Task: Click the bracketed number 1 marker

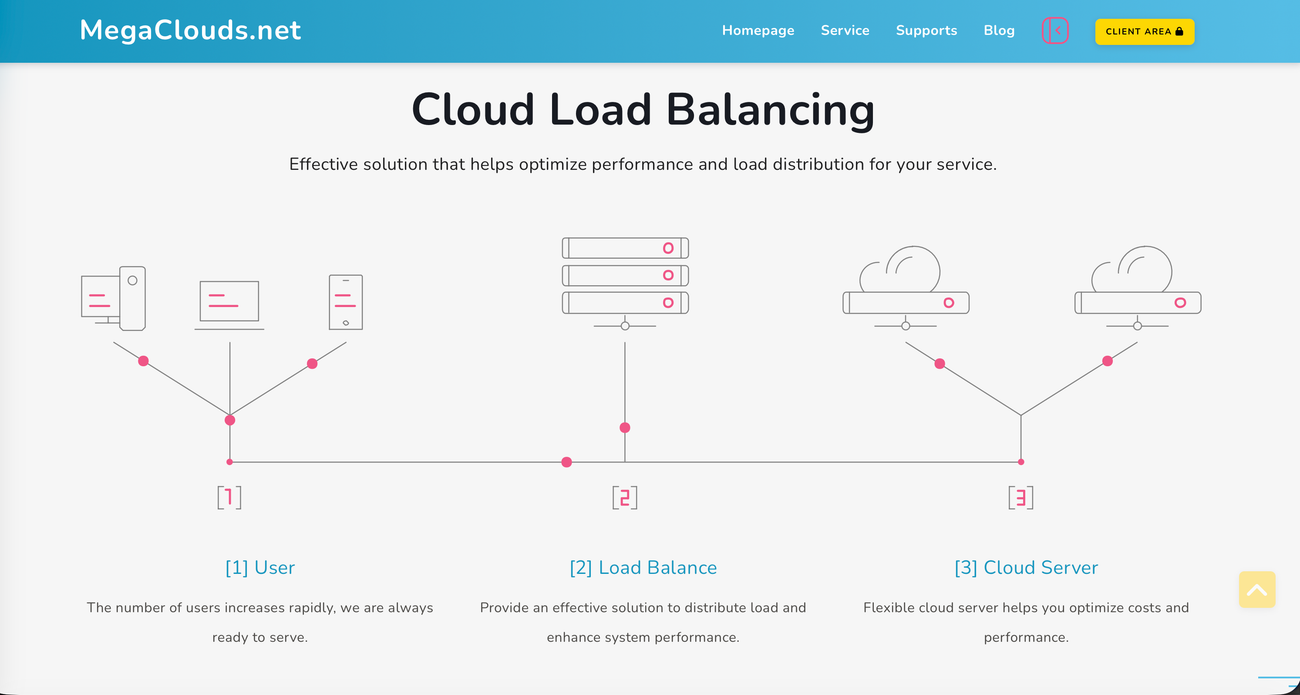Action: pyautogui.click(x=230, y=497)
